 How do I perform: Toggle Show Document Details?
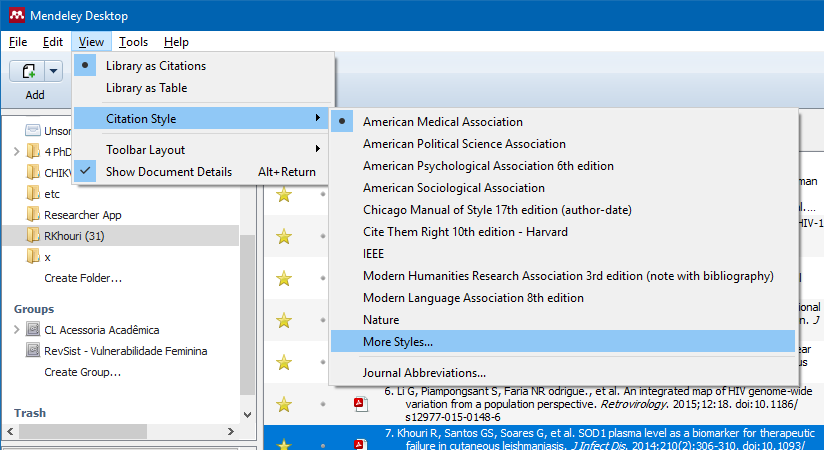(x=202, y=172)
